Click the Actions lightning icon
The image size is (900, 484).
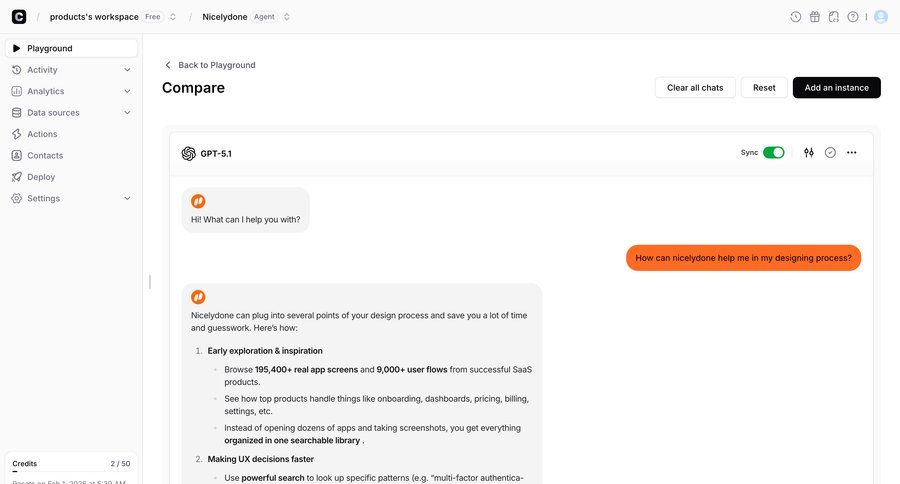tap(17, 134)
